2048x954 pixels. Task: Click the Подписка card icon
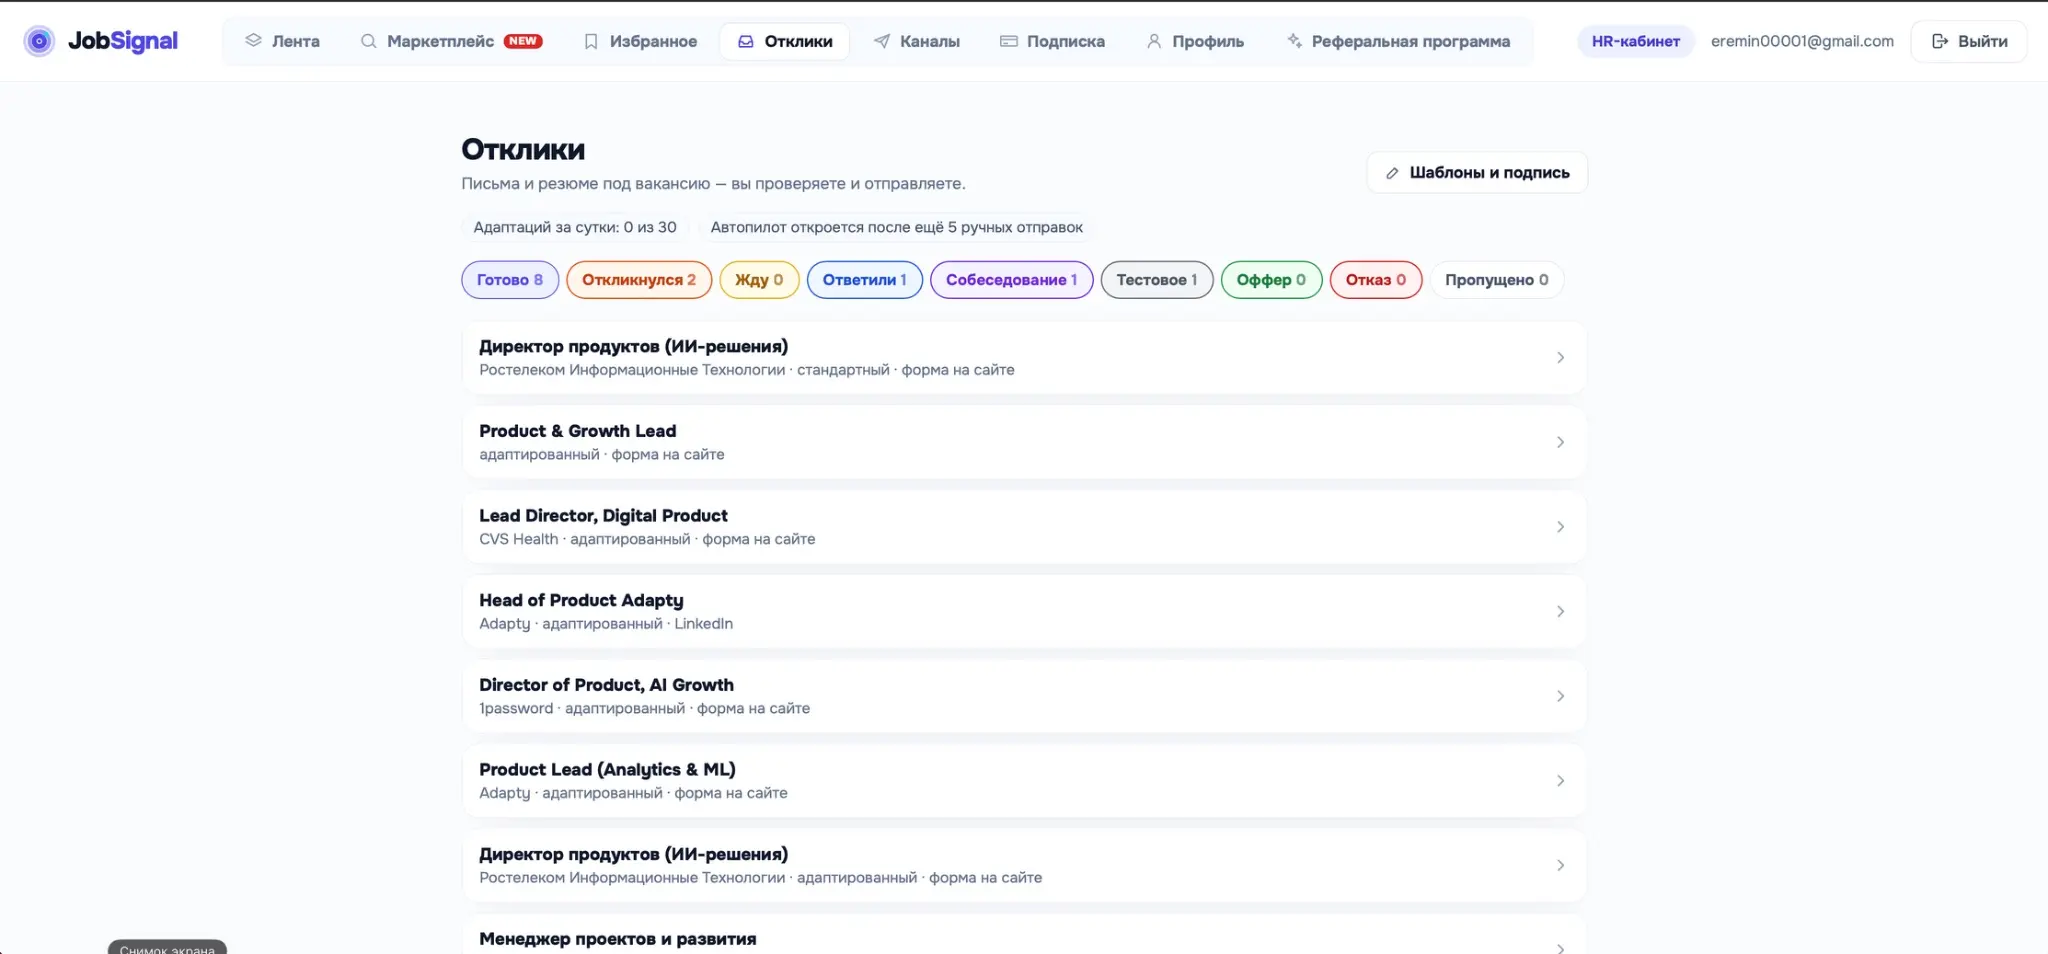[1009, 41]
